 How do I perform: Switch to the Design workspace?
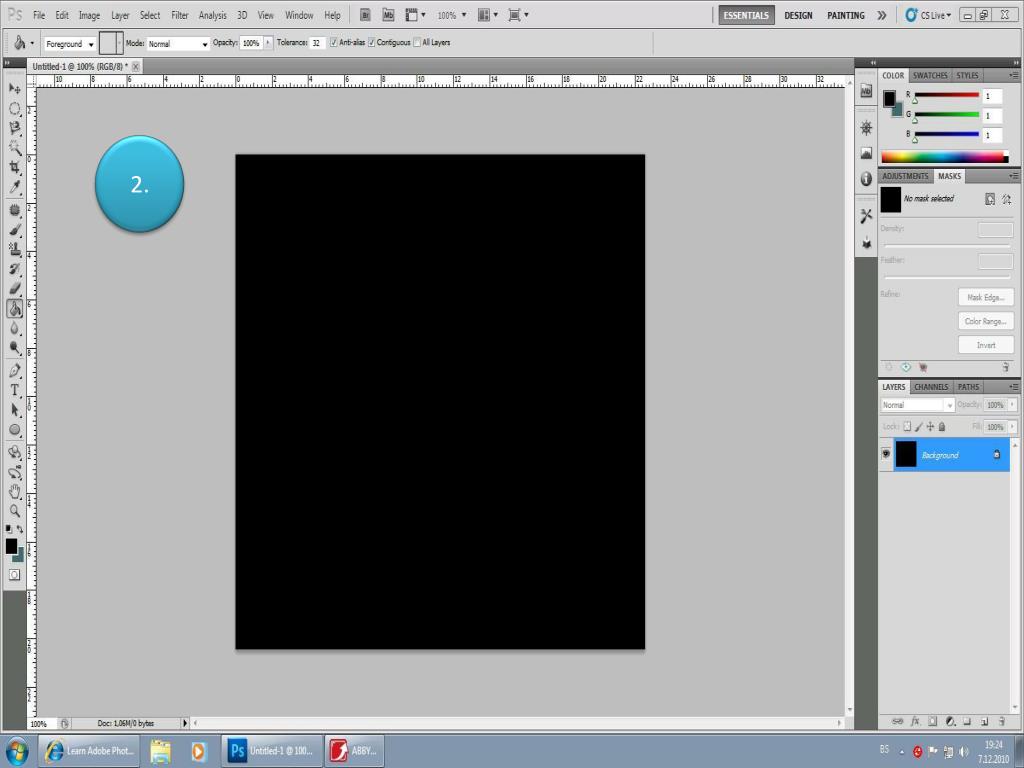coord(798,15)
